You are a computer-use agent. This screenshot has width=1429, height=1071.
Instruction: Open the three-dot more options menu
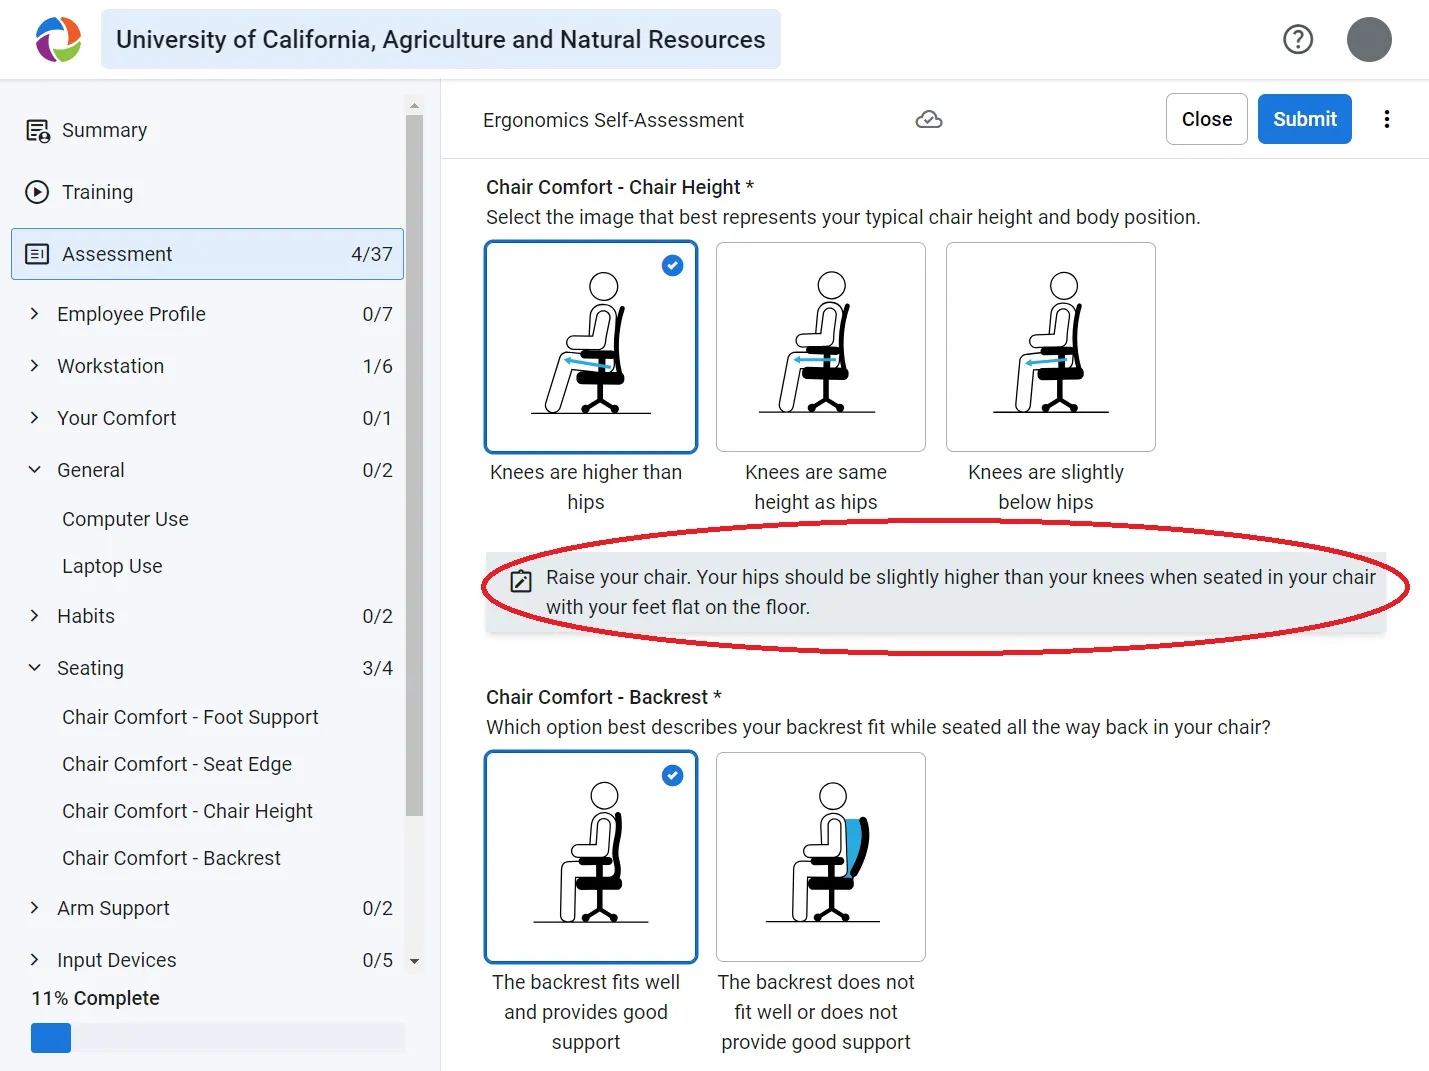point(1386,119)
